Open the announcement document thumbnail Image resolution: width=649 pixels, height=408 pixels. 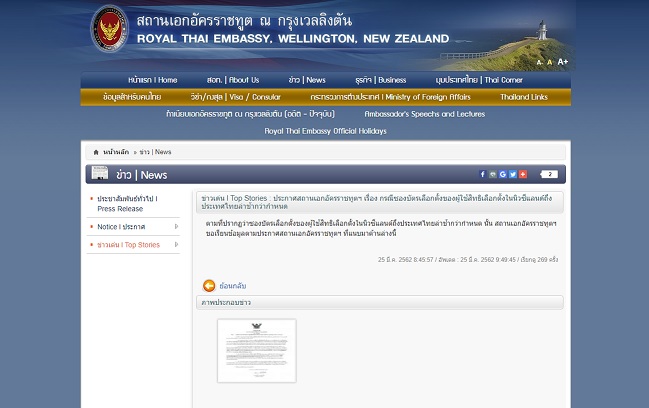coord(256,350)
